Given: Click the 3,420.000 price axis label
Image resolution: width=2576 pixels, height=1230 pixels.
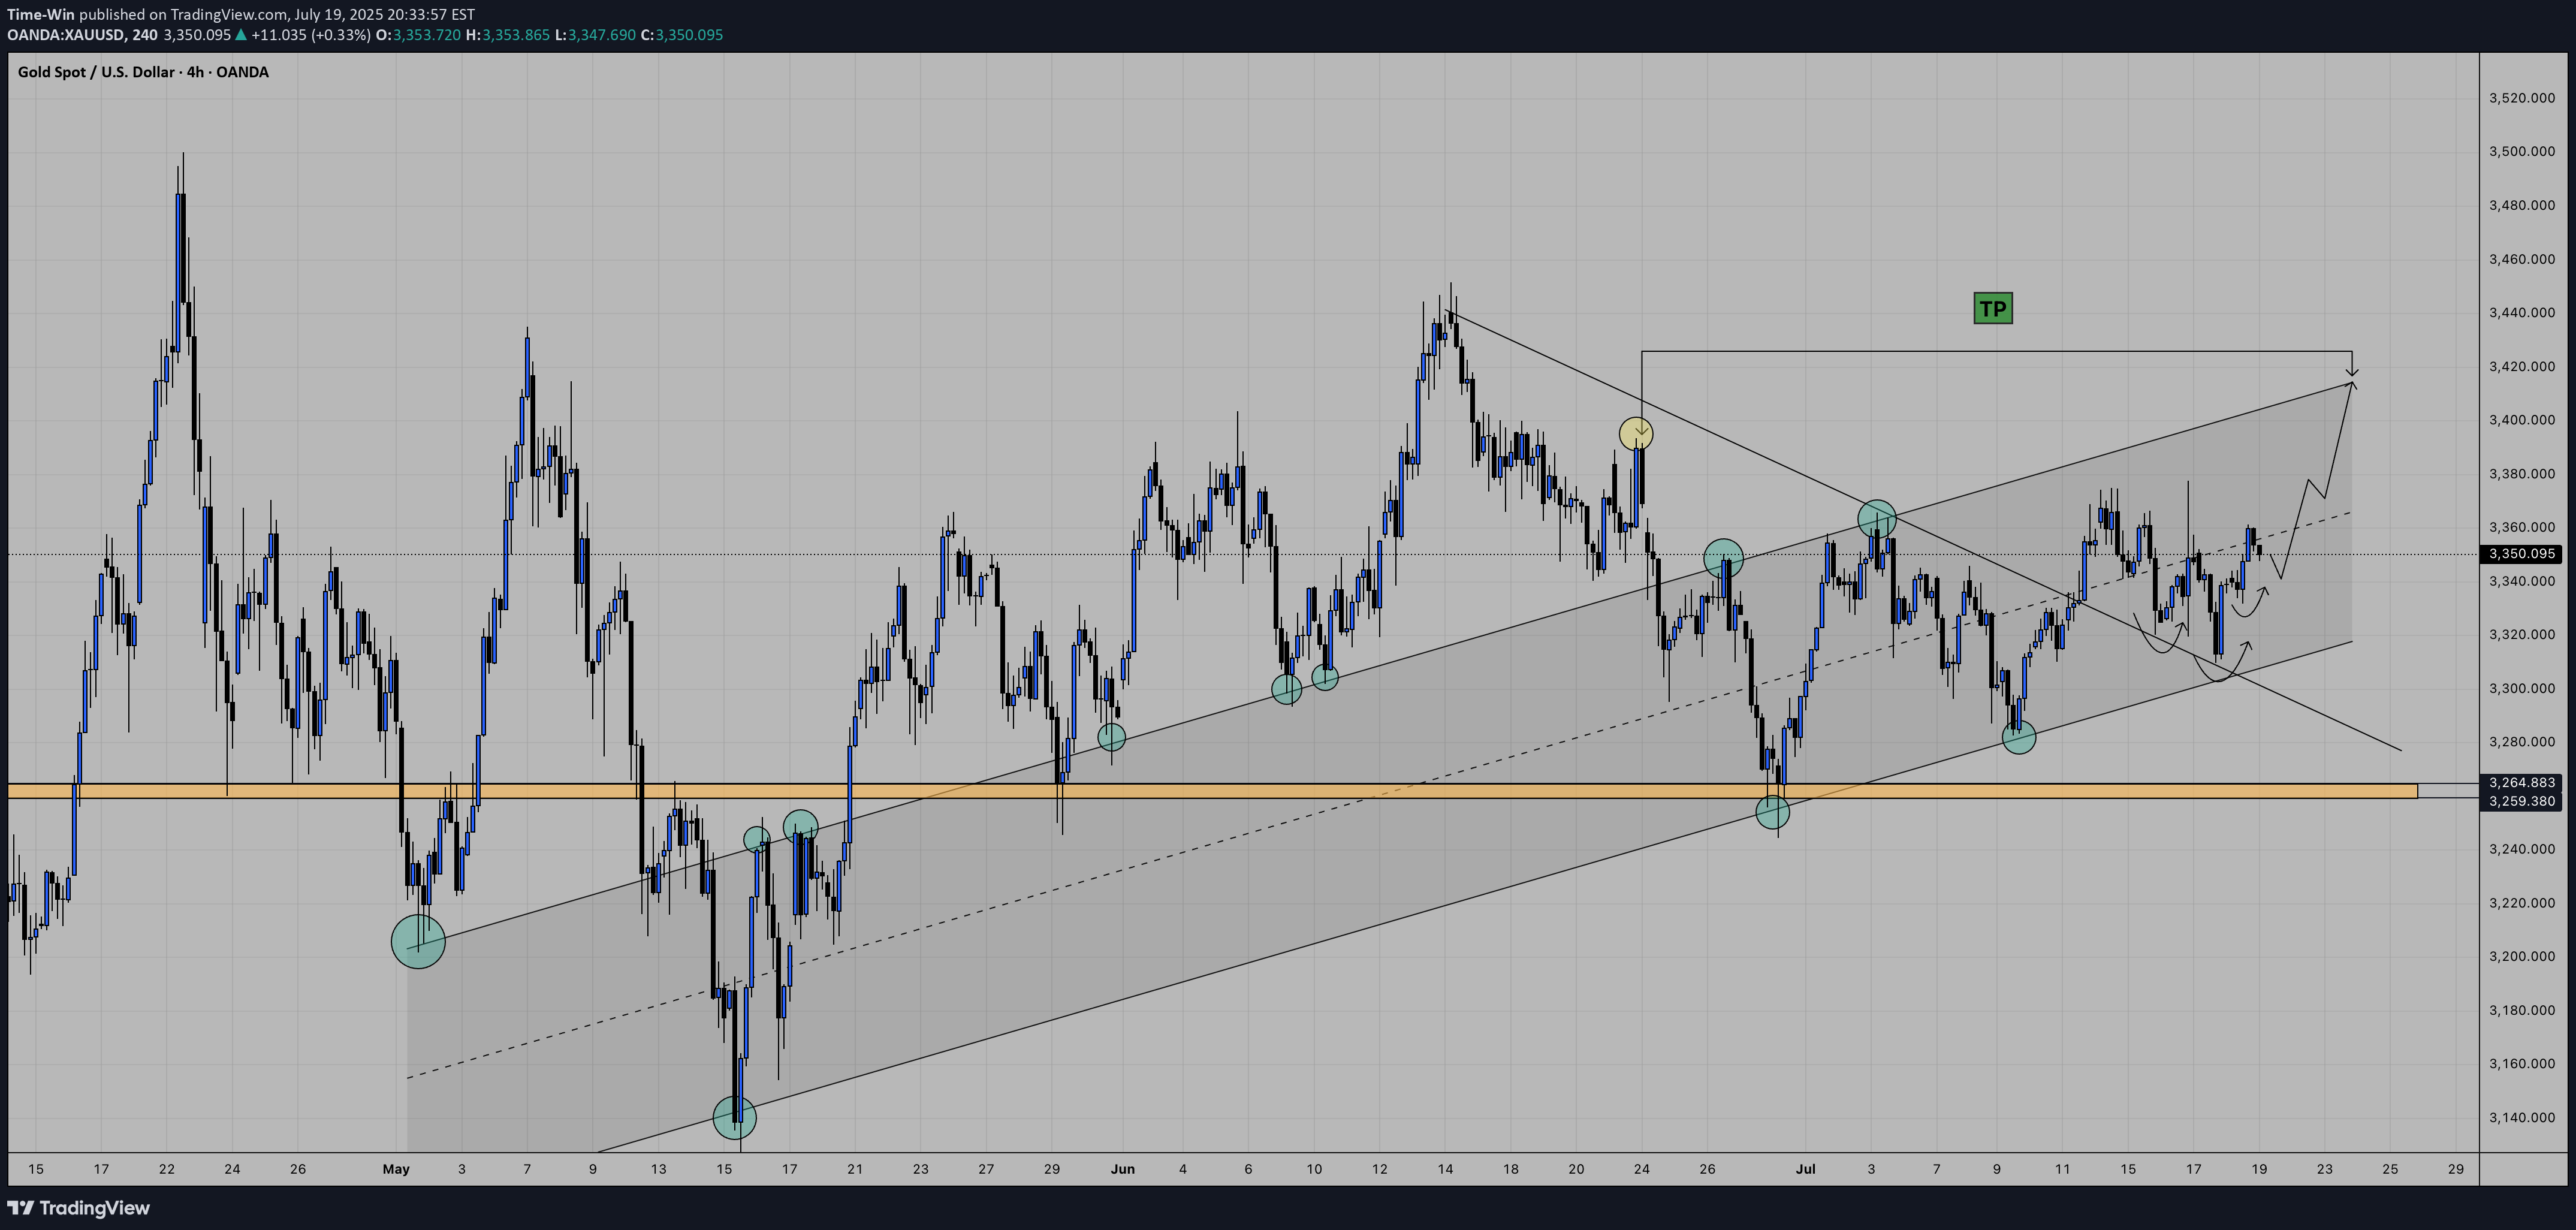Looking at the screenshot, I should (x=2521, y=366).
